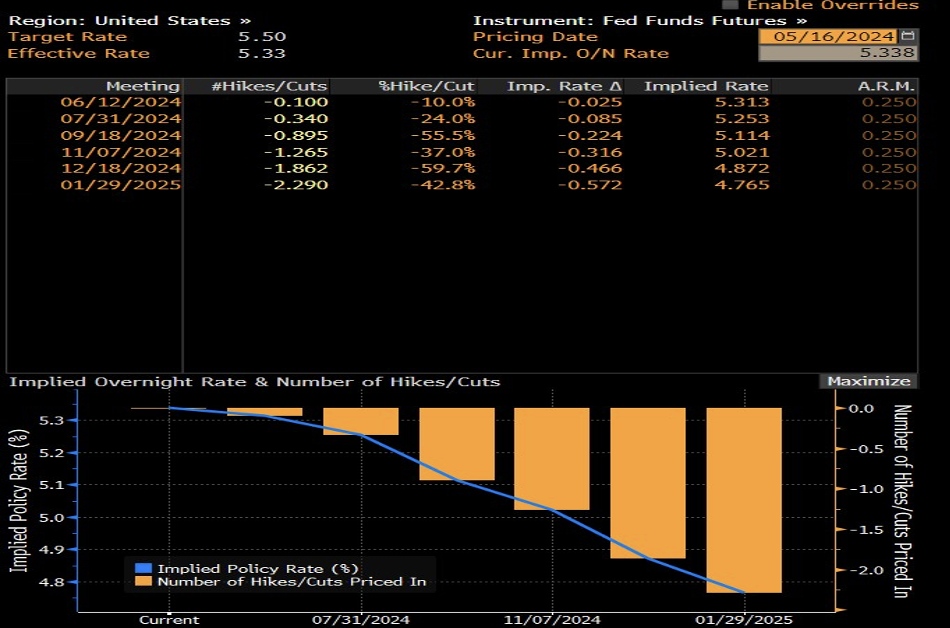
Task: Click the orange Number of Hikes/Cuts legend swatch
Action: point(143,581)
